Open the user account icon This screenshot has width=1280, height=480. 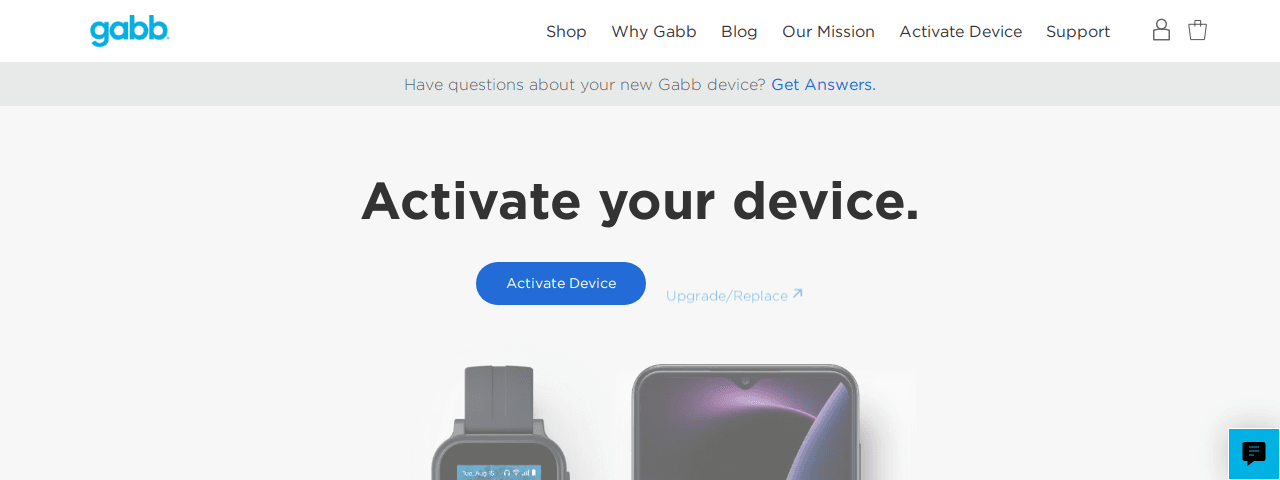pyautogui.click(x=1161, y=30)
